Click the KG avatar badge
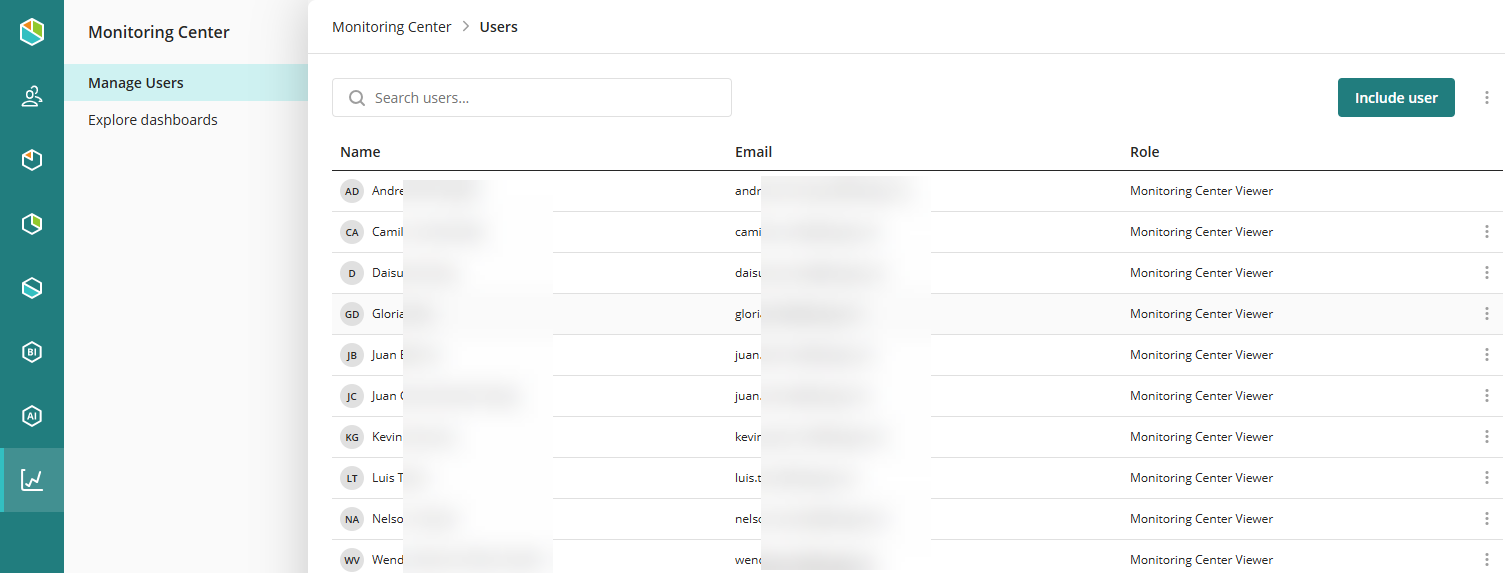 (352, 437)
